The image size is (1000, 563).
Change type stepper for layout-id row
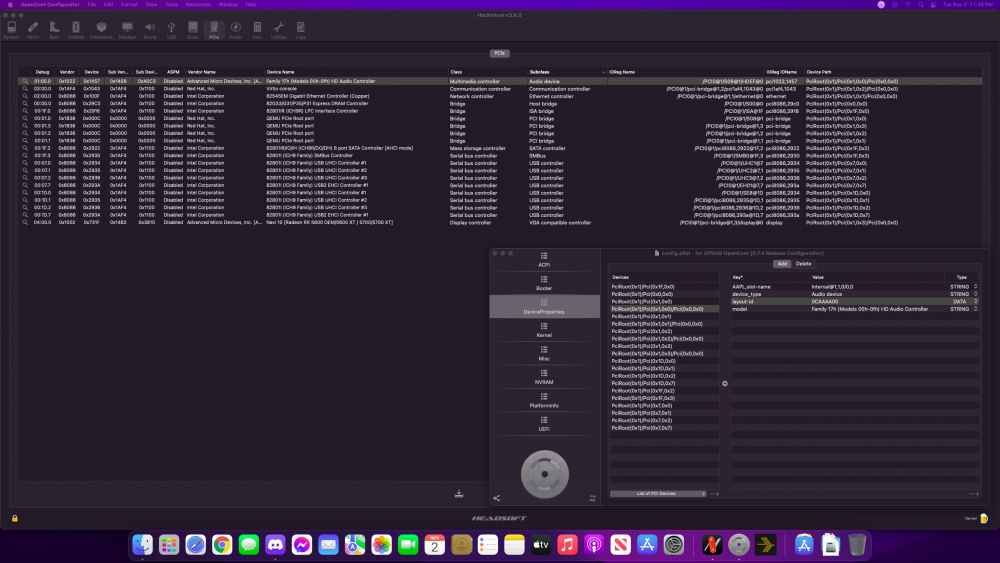point(975,302)
